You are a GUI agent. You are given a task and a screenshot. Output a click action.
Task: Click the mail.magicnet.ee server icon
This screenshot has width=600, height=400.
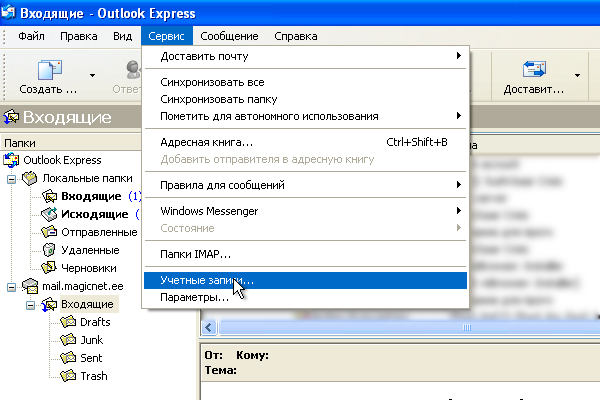pos(29,286)
